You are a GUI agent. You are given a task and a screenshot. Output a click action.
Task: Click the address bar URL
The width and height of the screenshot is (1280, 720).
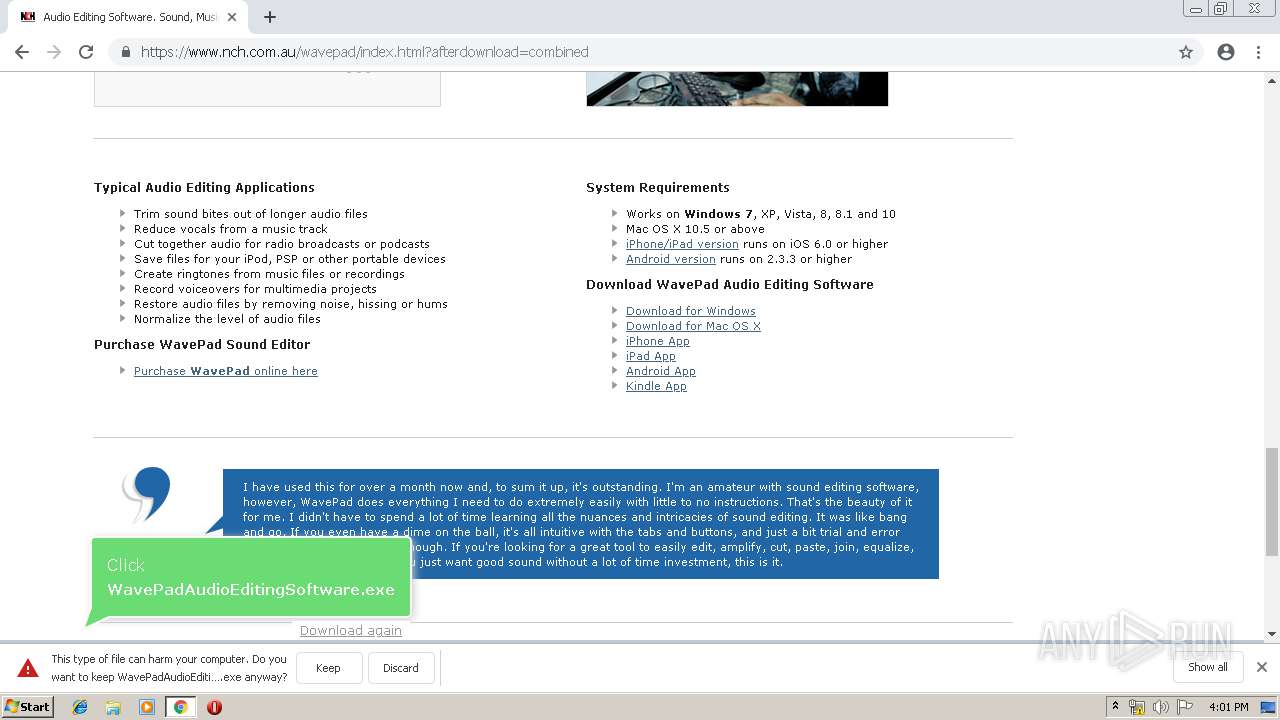[364, 52]
